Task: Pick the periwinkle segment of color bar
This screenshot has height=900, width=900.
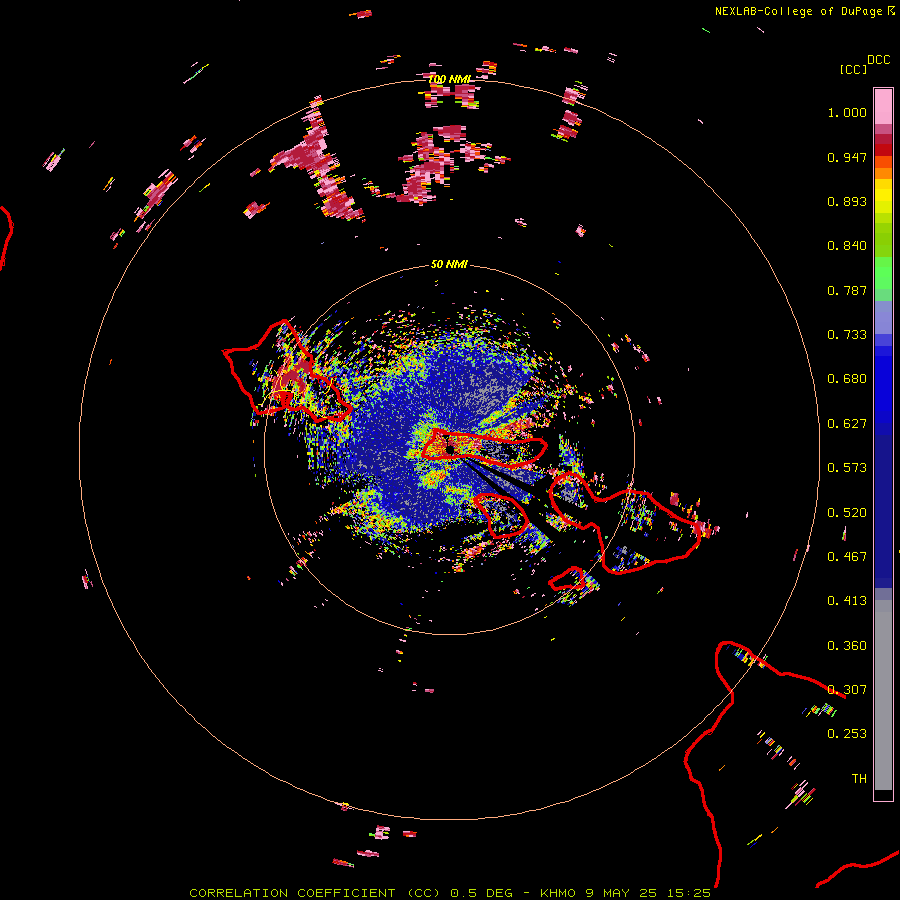Action: 883,319
